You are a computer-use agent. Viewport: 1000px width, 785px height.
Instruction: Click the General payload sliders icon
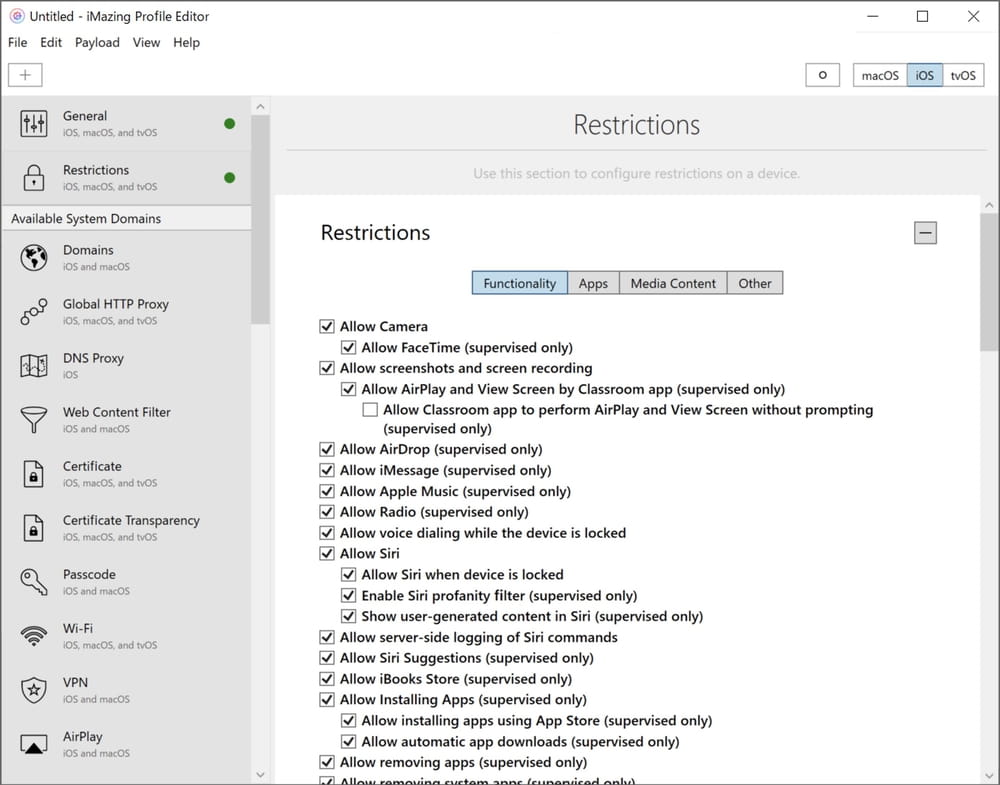[x=34, y=124]
